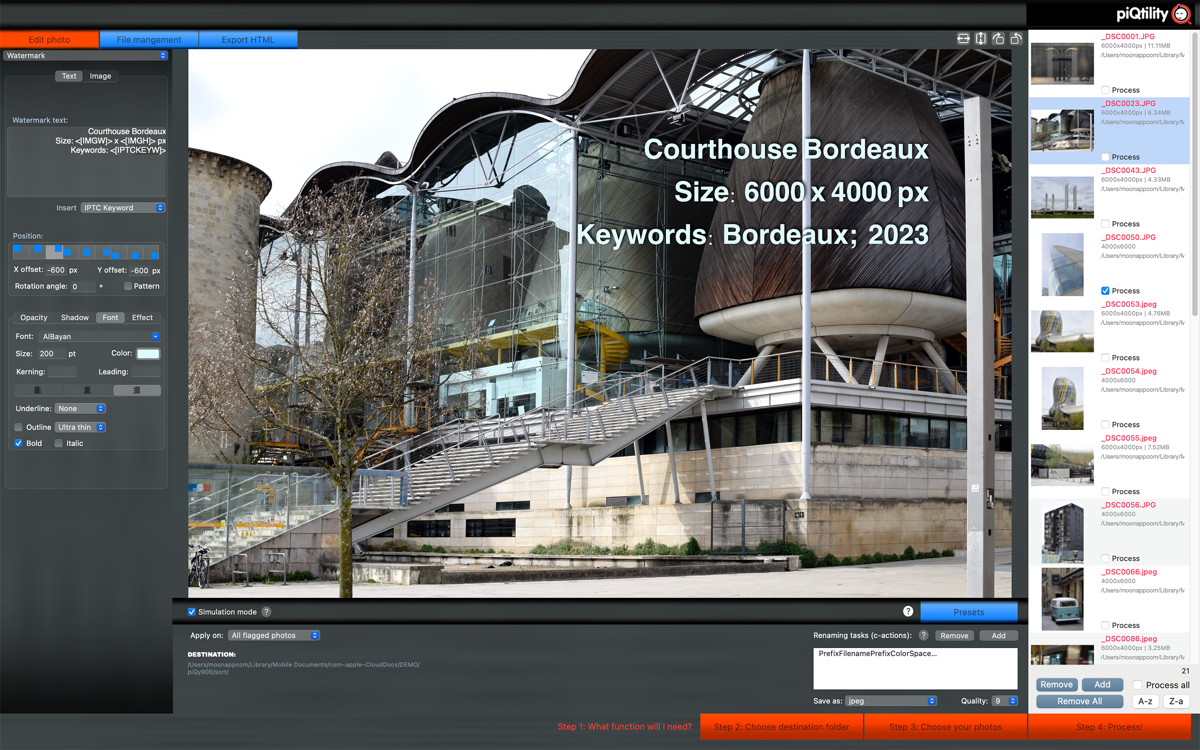Set watermark position to middle-right
The height and width of the screenshot is (750, 1200).
click(103, 252)
